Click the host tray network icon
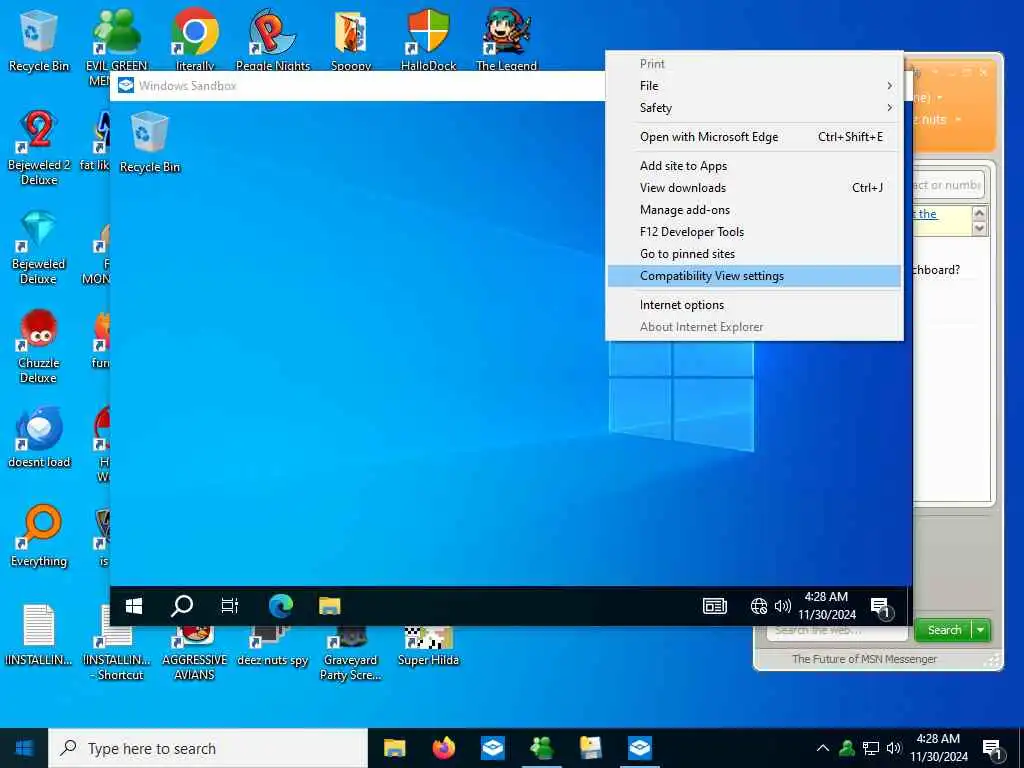Image resolution: width=1024 pixels, height=768 pixels. [871, 748]
